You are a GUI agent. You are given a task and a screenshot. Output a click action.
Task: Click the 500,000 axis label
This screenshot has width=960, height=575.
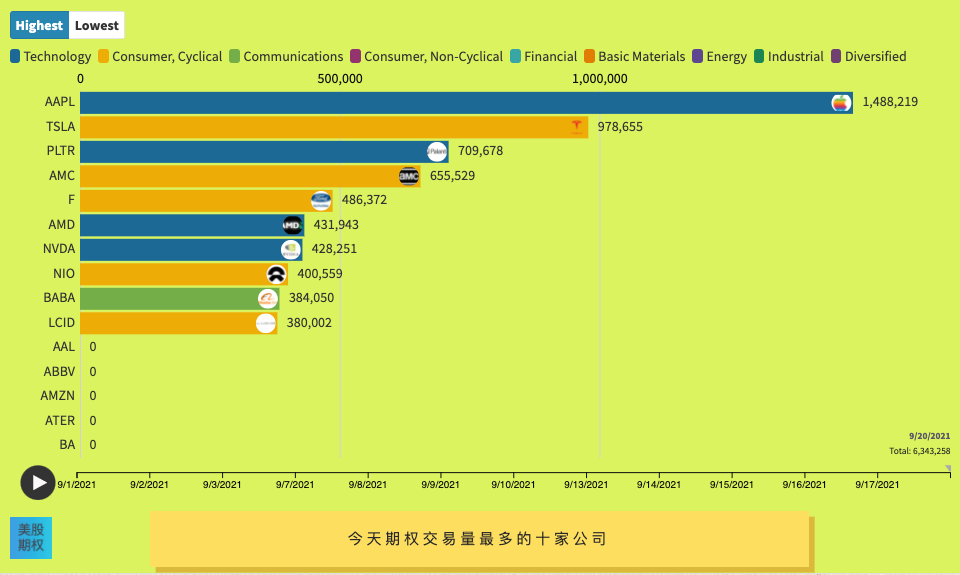(340, 78)
